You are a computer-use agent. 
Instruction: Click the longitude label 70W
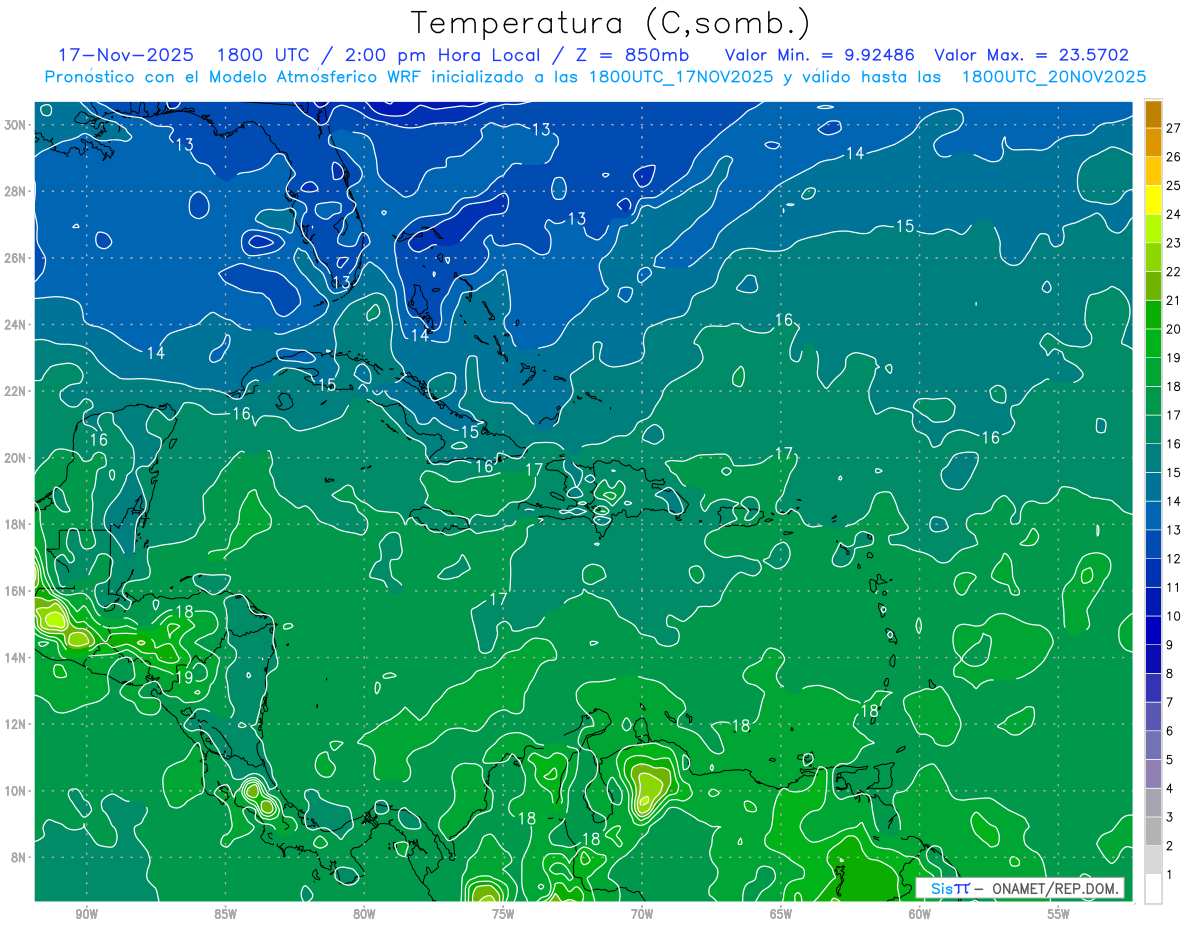pos(642,914)
